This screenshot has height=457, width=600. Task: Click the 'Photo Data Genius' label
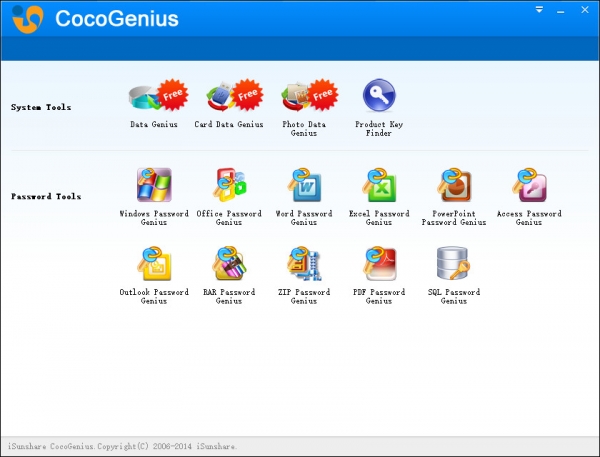(304, 129)
